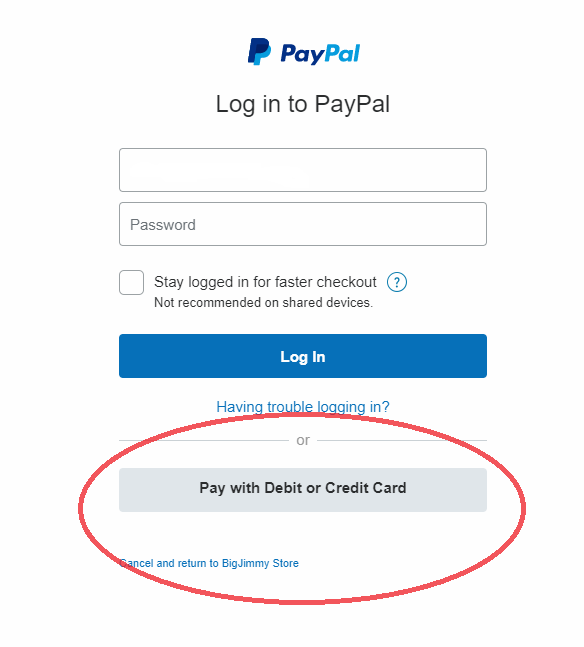This screenshot has width=584, height=647.
Task: Open the question mark help icon
Action: pyautogui.click(x=397, y=282)
